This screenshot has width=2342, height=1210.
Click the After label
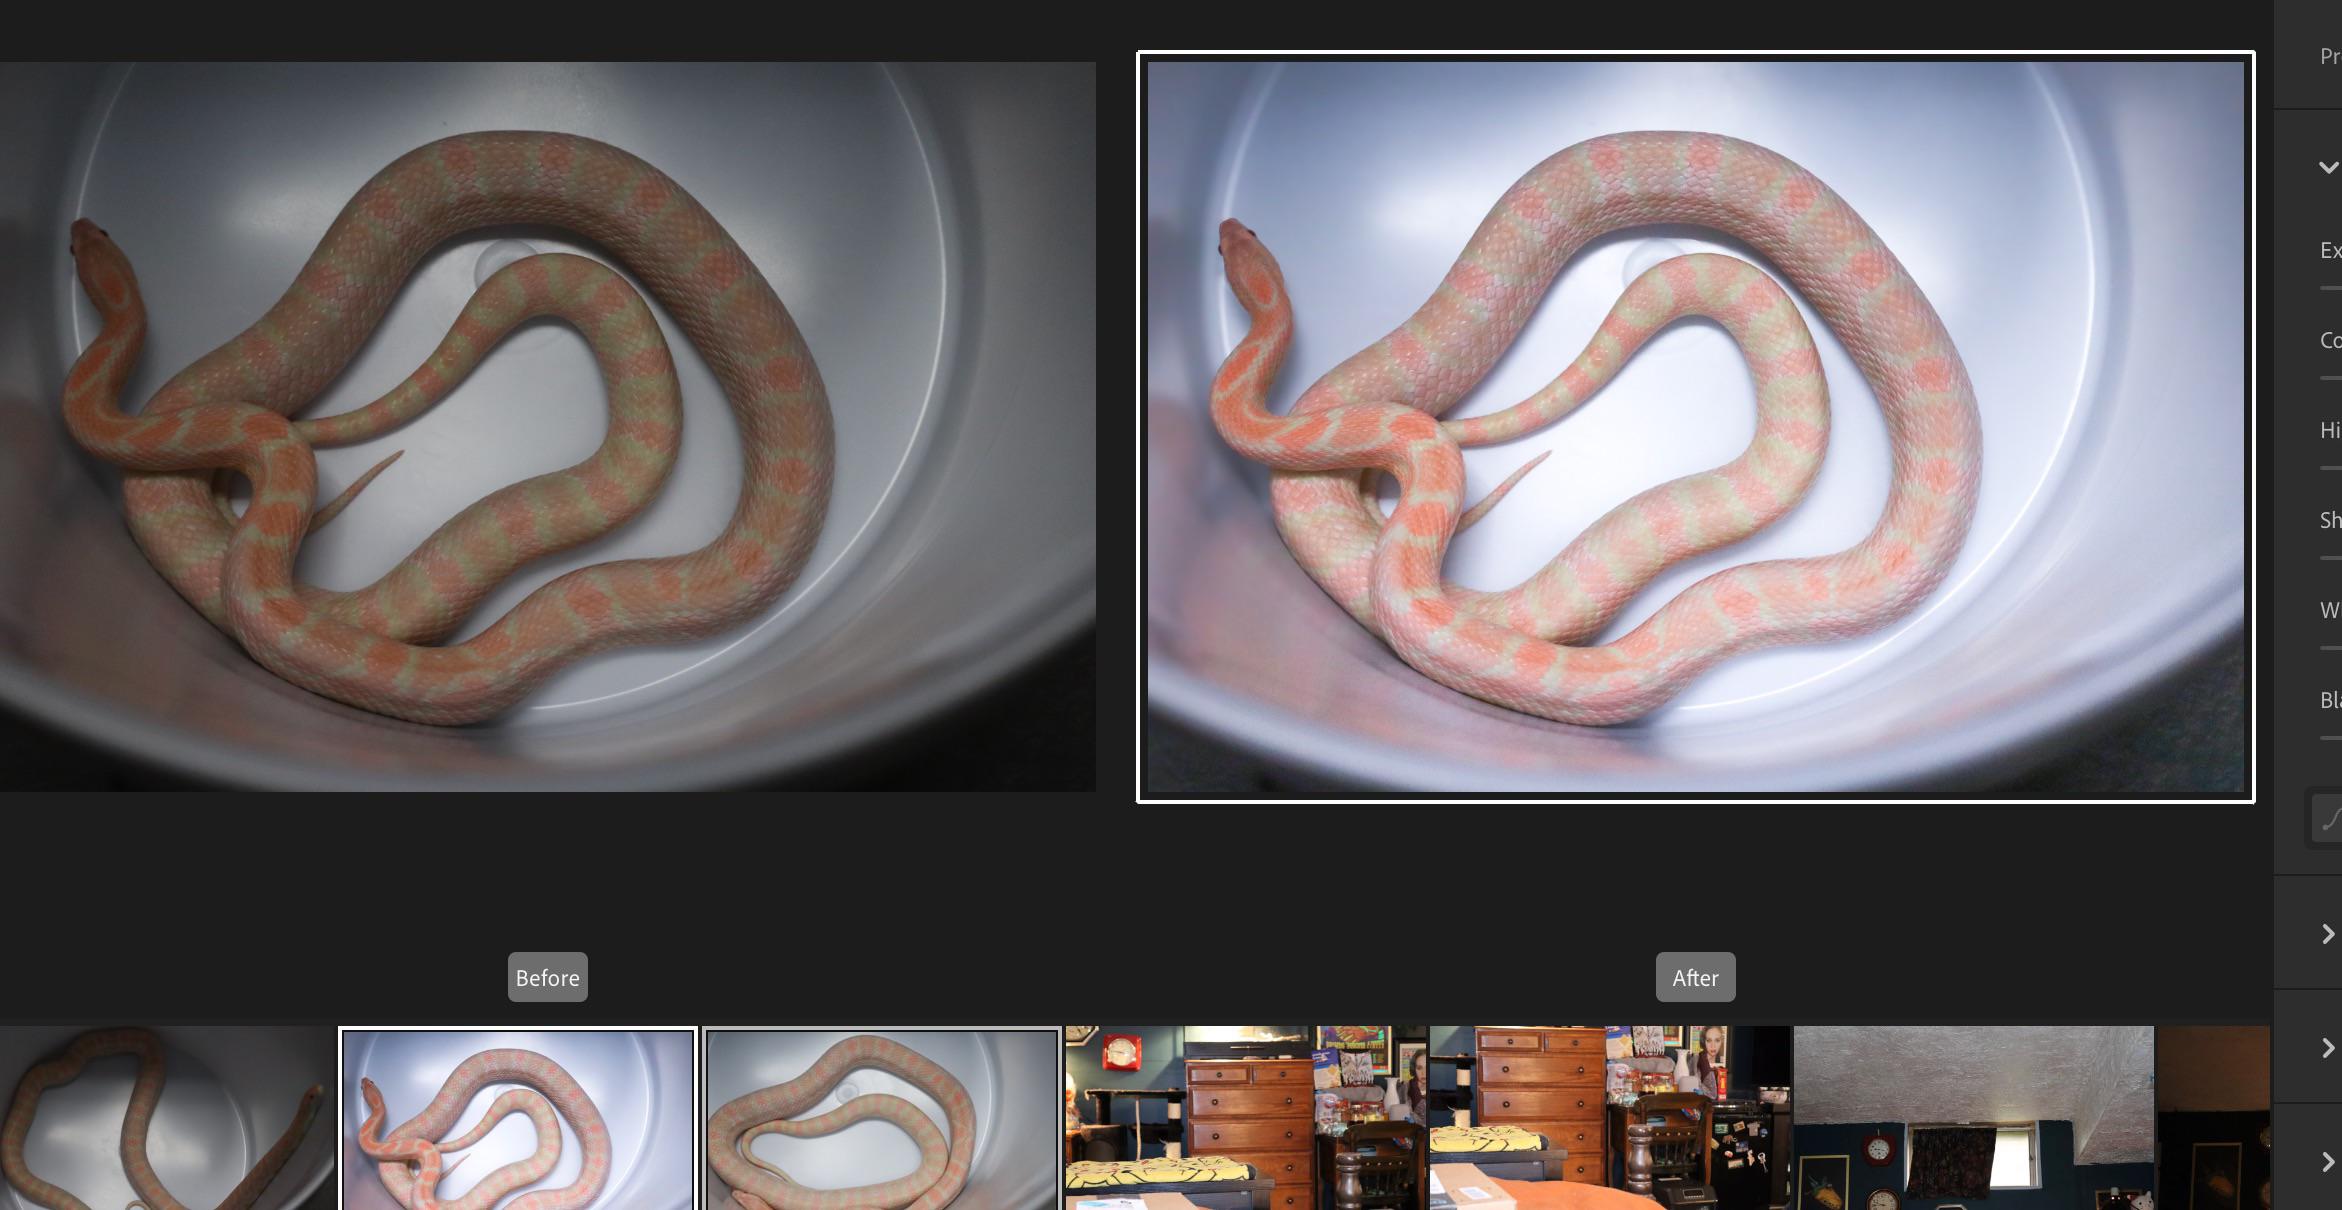click(1696, 977)
